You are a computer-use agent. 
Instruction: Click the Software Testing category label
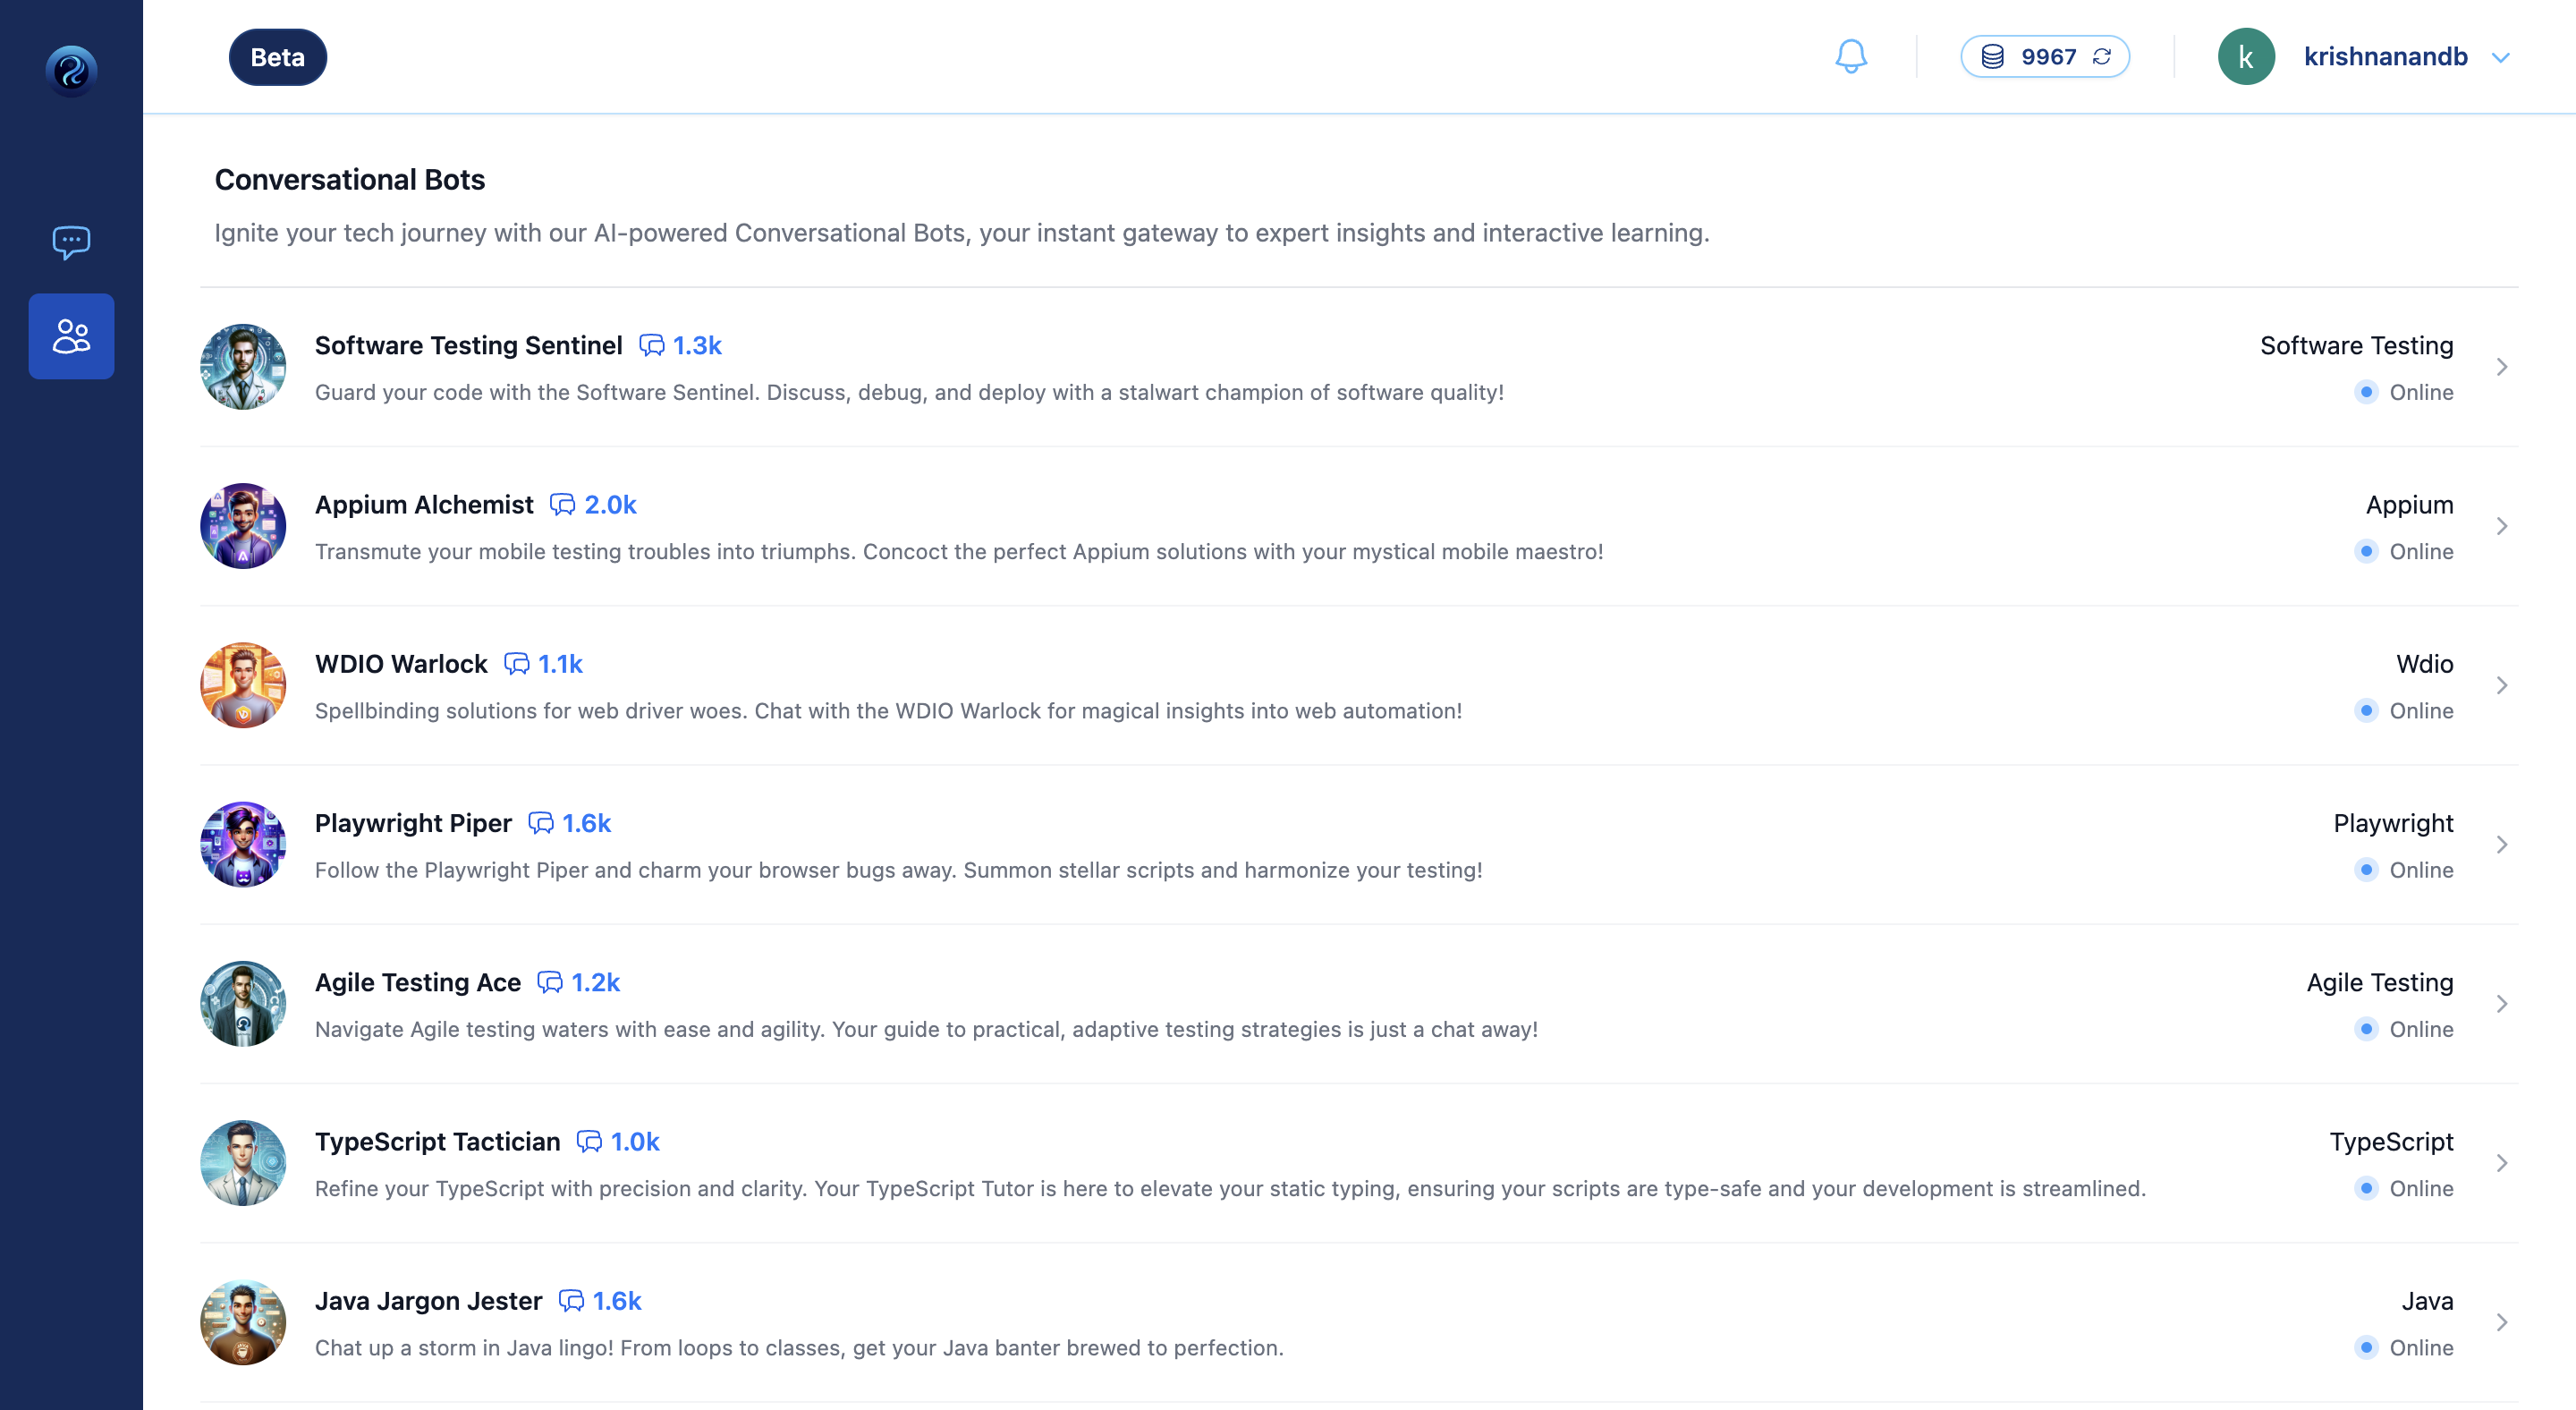(x=2356, y=345)
